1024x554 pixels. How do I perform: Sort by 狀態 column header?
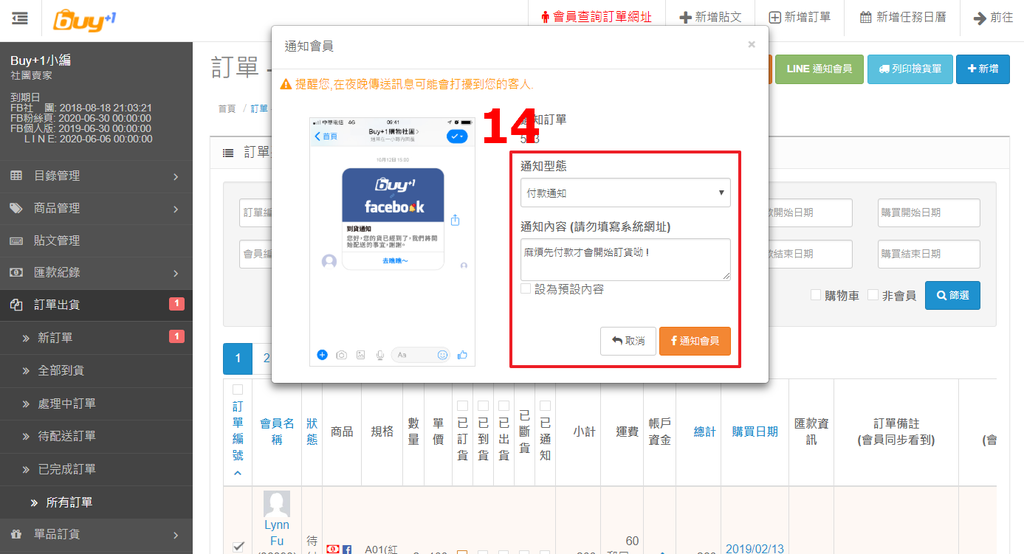[312, 431]
